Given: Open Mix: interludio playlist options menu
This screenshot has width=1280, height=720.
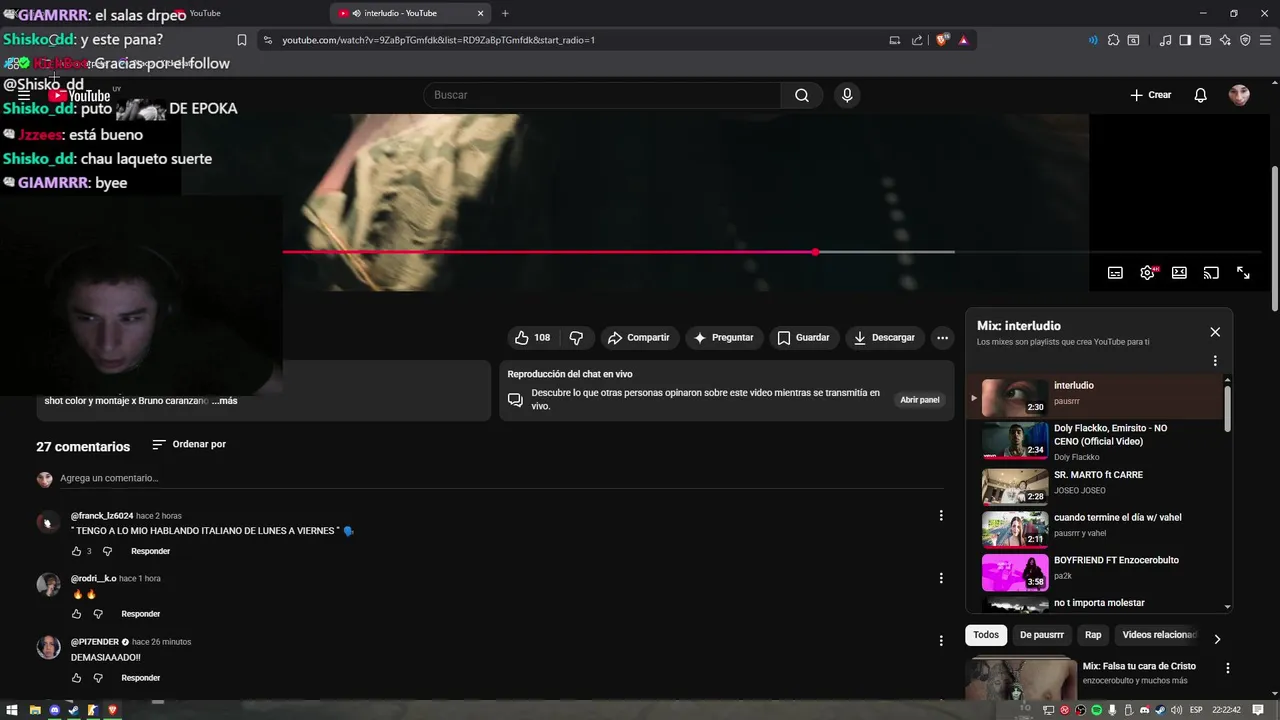Looking at the screenshot, I should 1215,361.
